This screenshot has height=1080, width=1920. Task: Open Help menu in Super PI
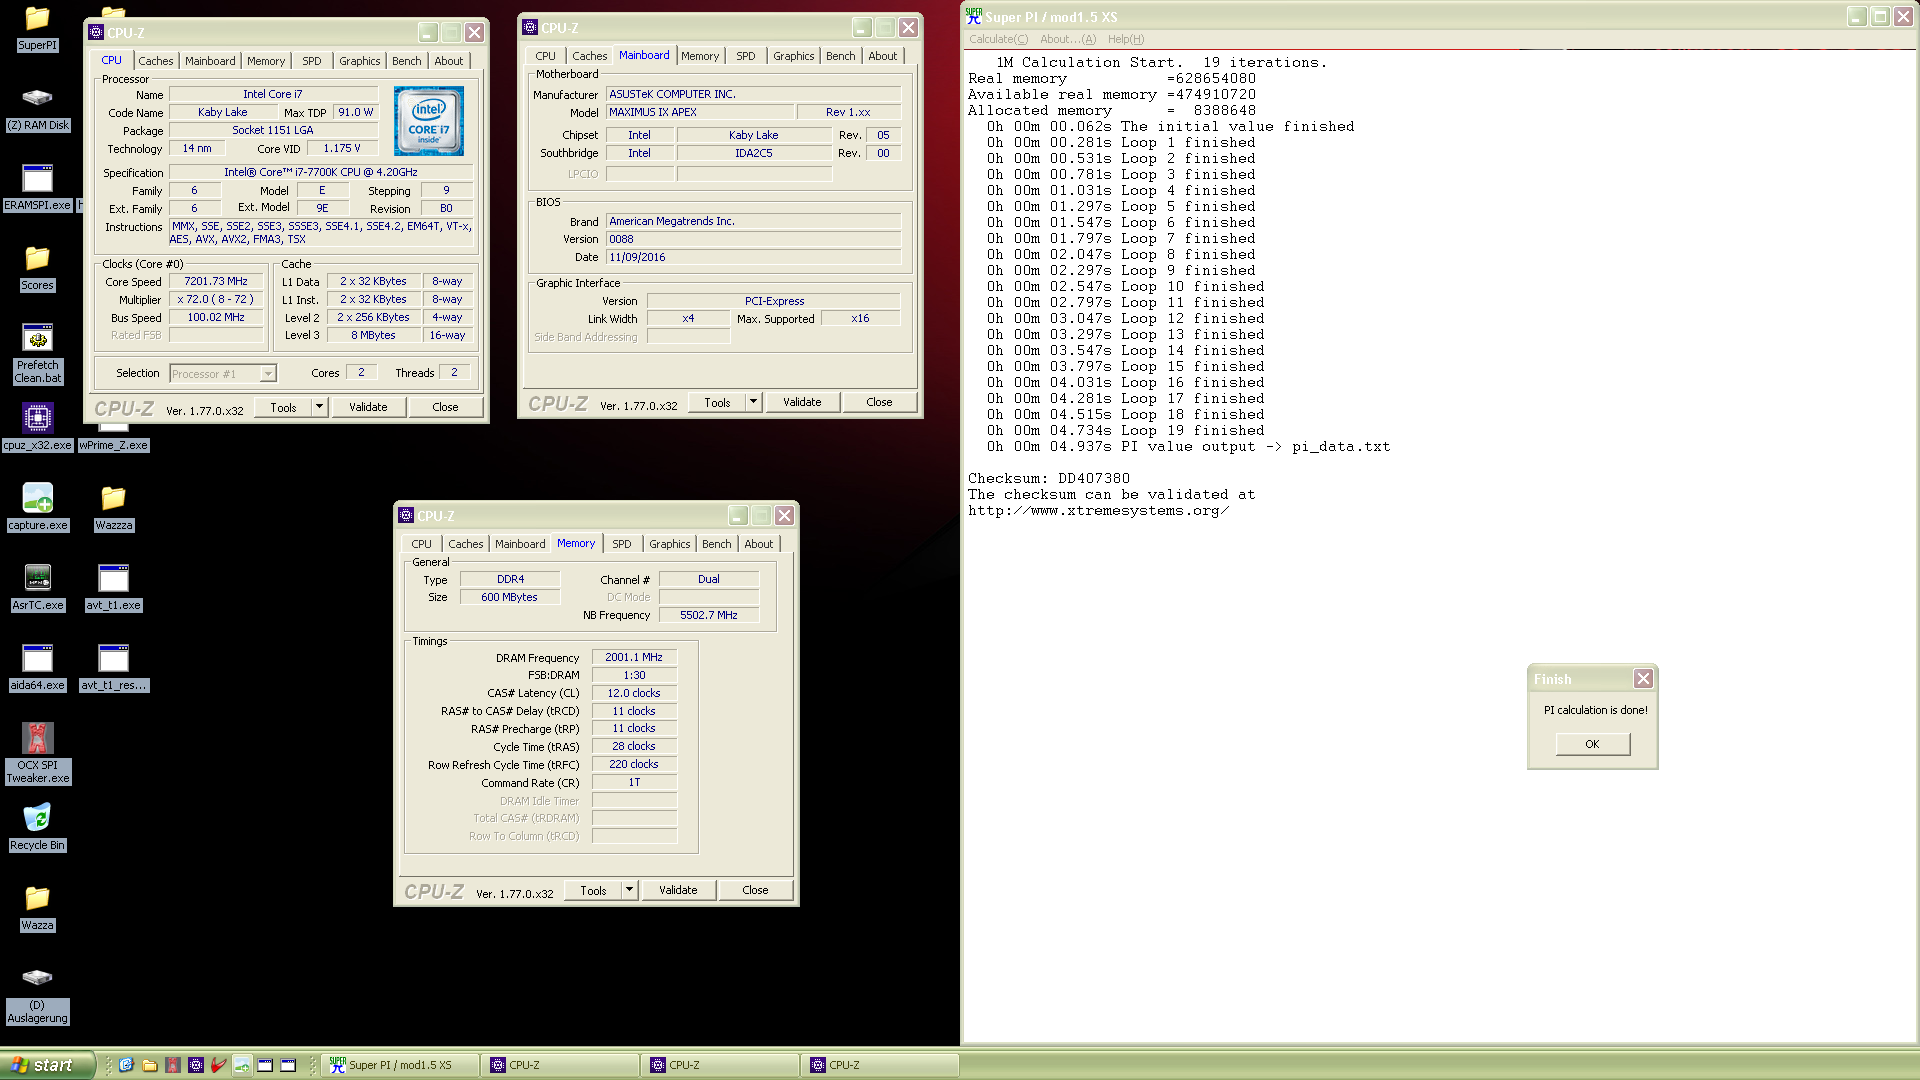pos(1125,39)
